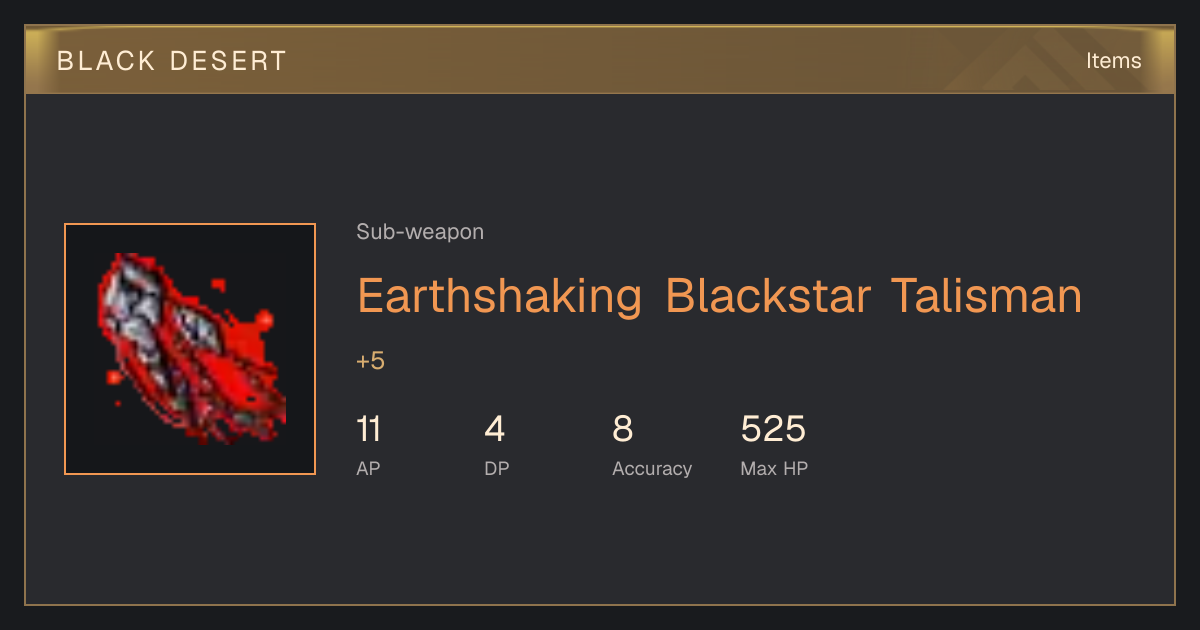The height and width of the screenshot is (630, 1200).
Task: Click the Accuracy stat label
Action: 652,468
